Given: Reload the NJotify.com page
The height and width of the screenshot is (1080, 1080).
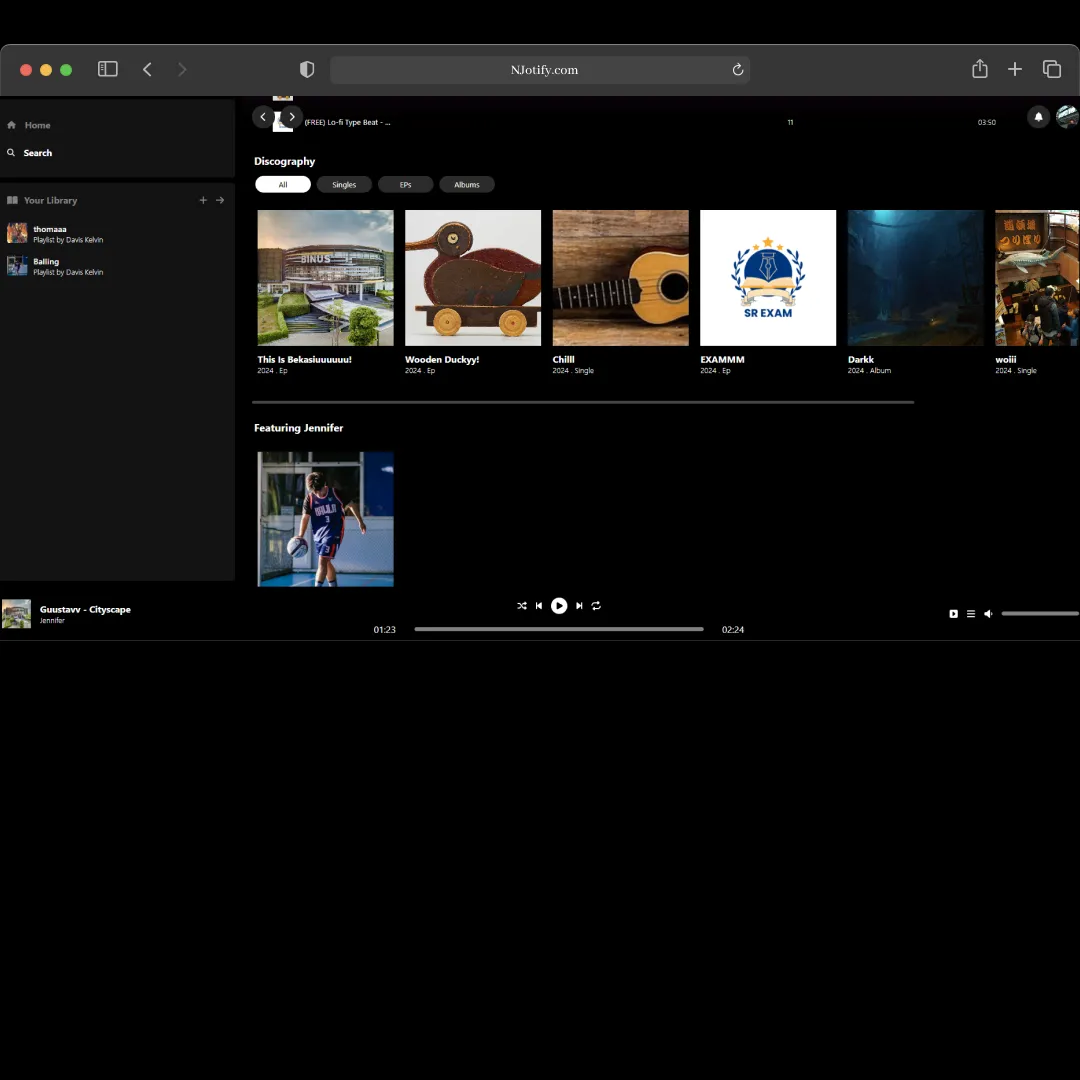Looking at the screenshot, I should (x=738, y=70).
